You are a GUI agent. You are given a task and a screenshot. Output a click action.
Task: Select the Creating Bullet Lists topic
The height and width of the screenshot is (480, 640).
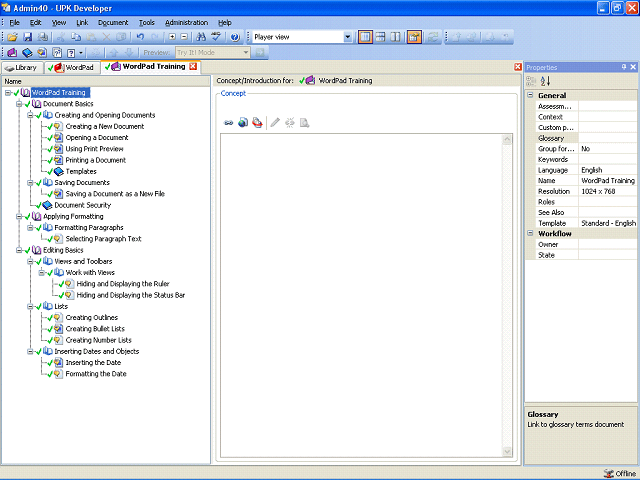click(95, 329)
